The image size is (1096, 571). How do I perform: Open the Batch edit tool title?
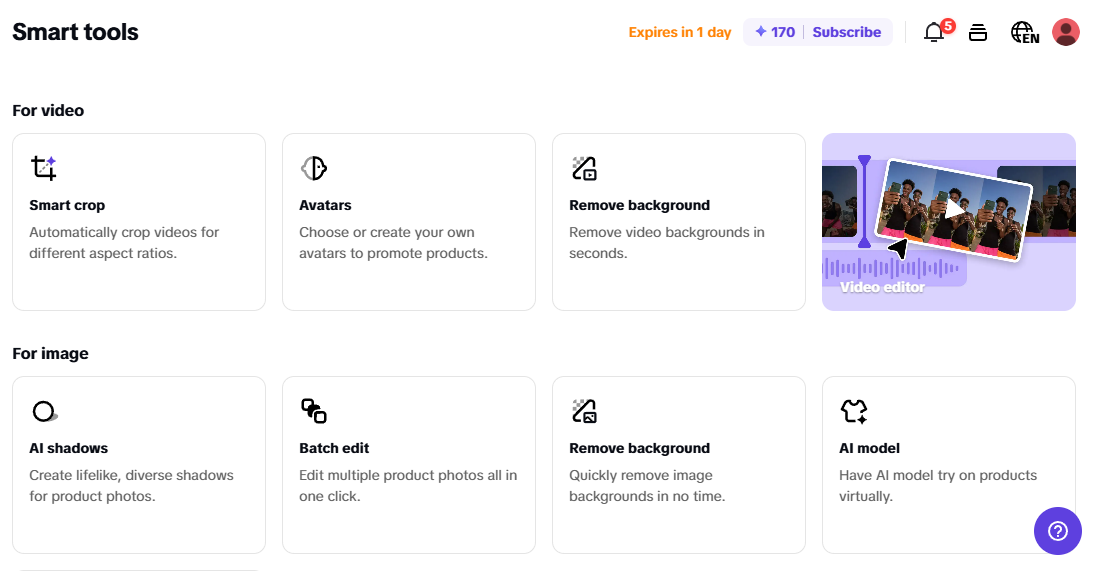(334, 448)
